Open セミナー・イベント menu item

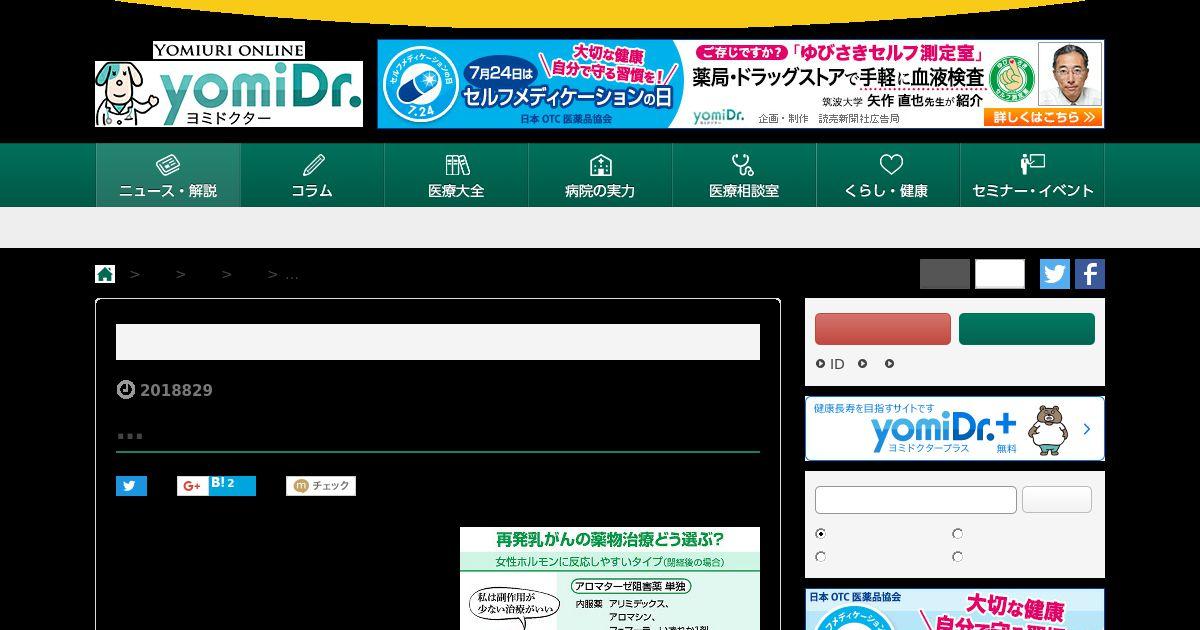(x=1032, y=175)
